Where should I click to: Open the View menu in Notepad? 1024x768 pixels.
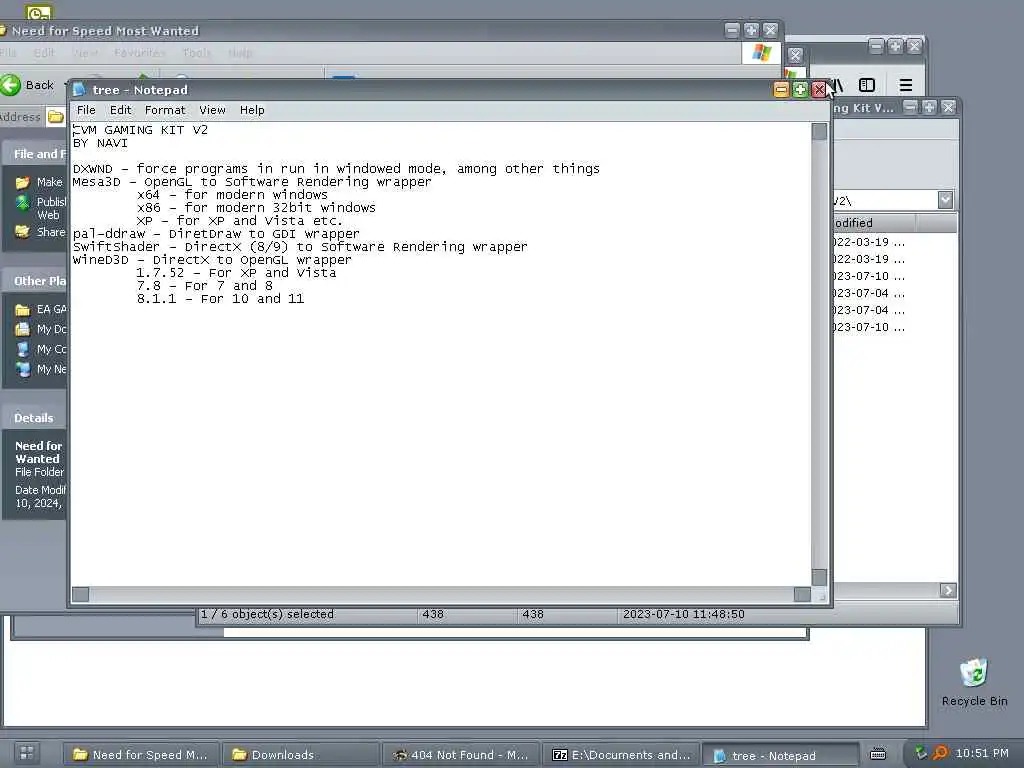coord(212,110)
